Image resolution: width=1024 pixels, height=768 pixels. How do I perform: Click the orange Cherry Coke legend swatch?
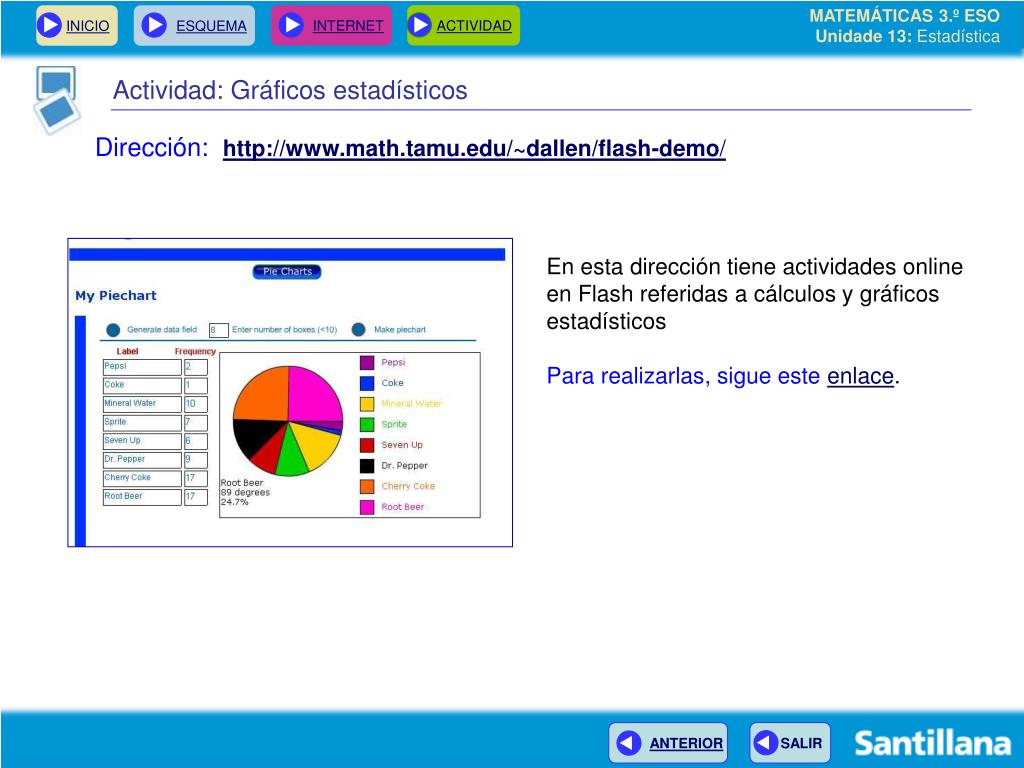pos(367,487)
